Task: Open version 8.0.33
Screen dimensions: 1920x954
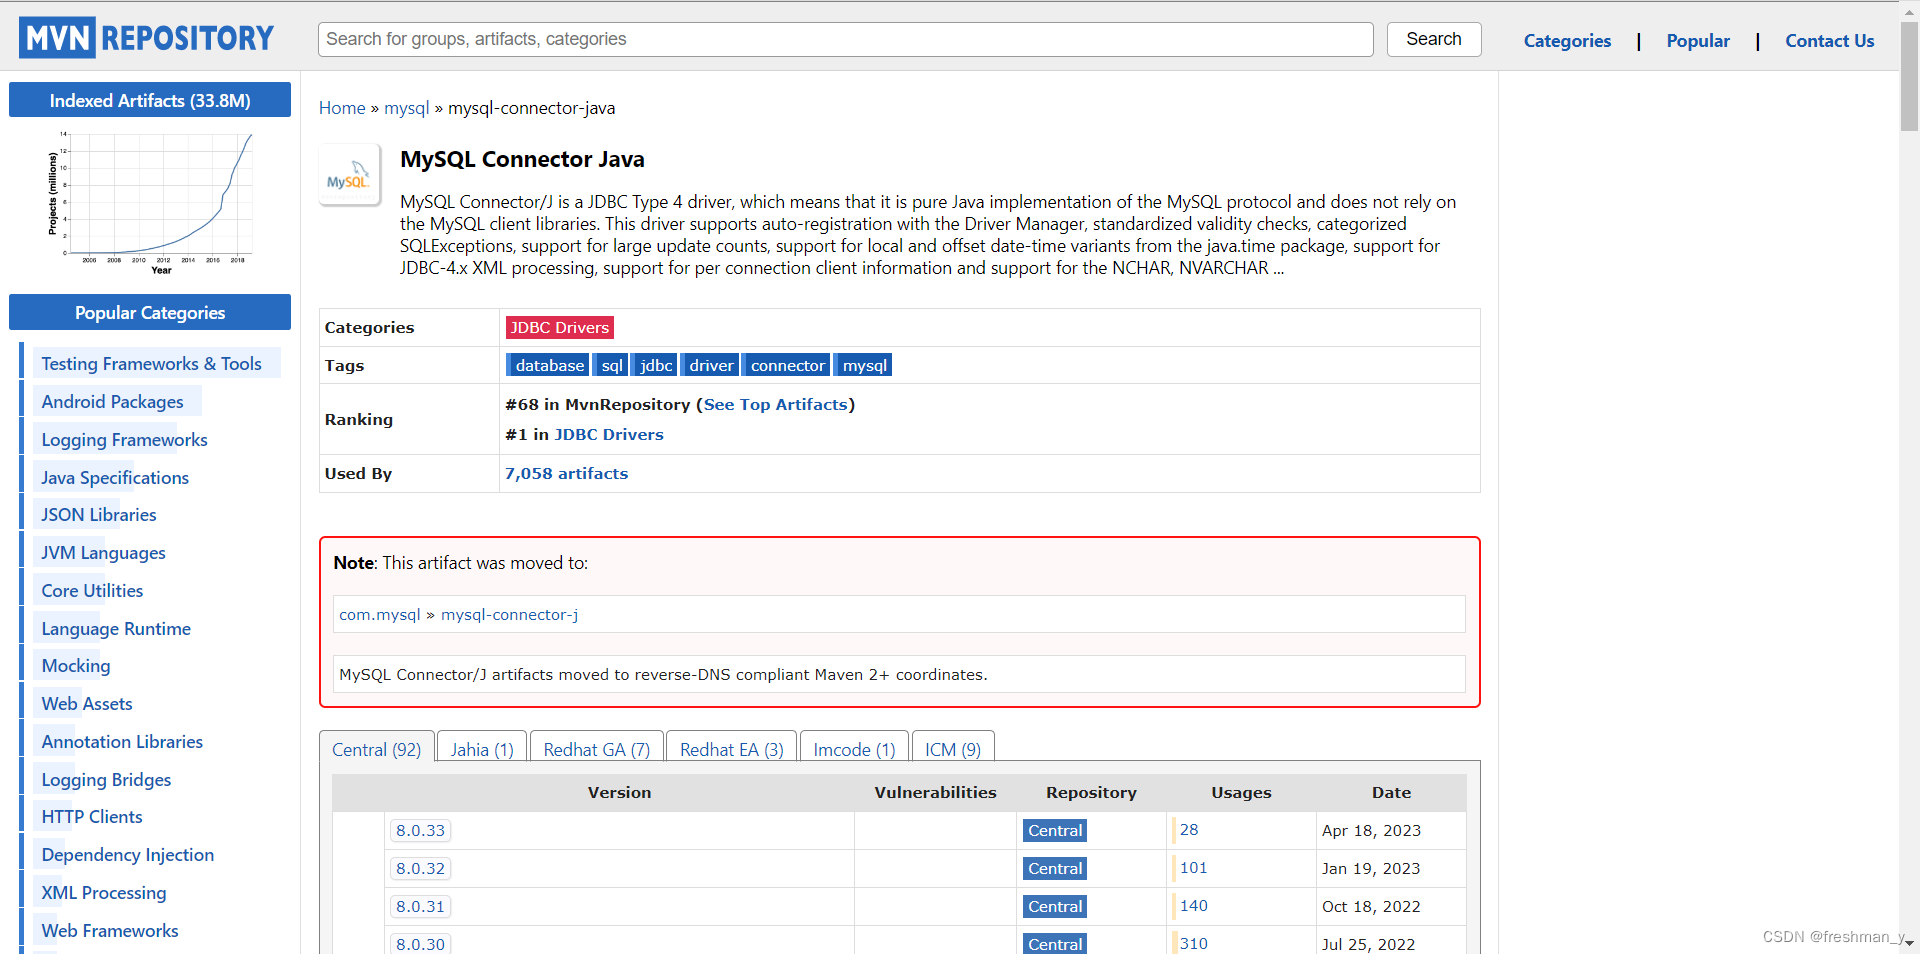Action: click(x=420, y=830)
